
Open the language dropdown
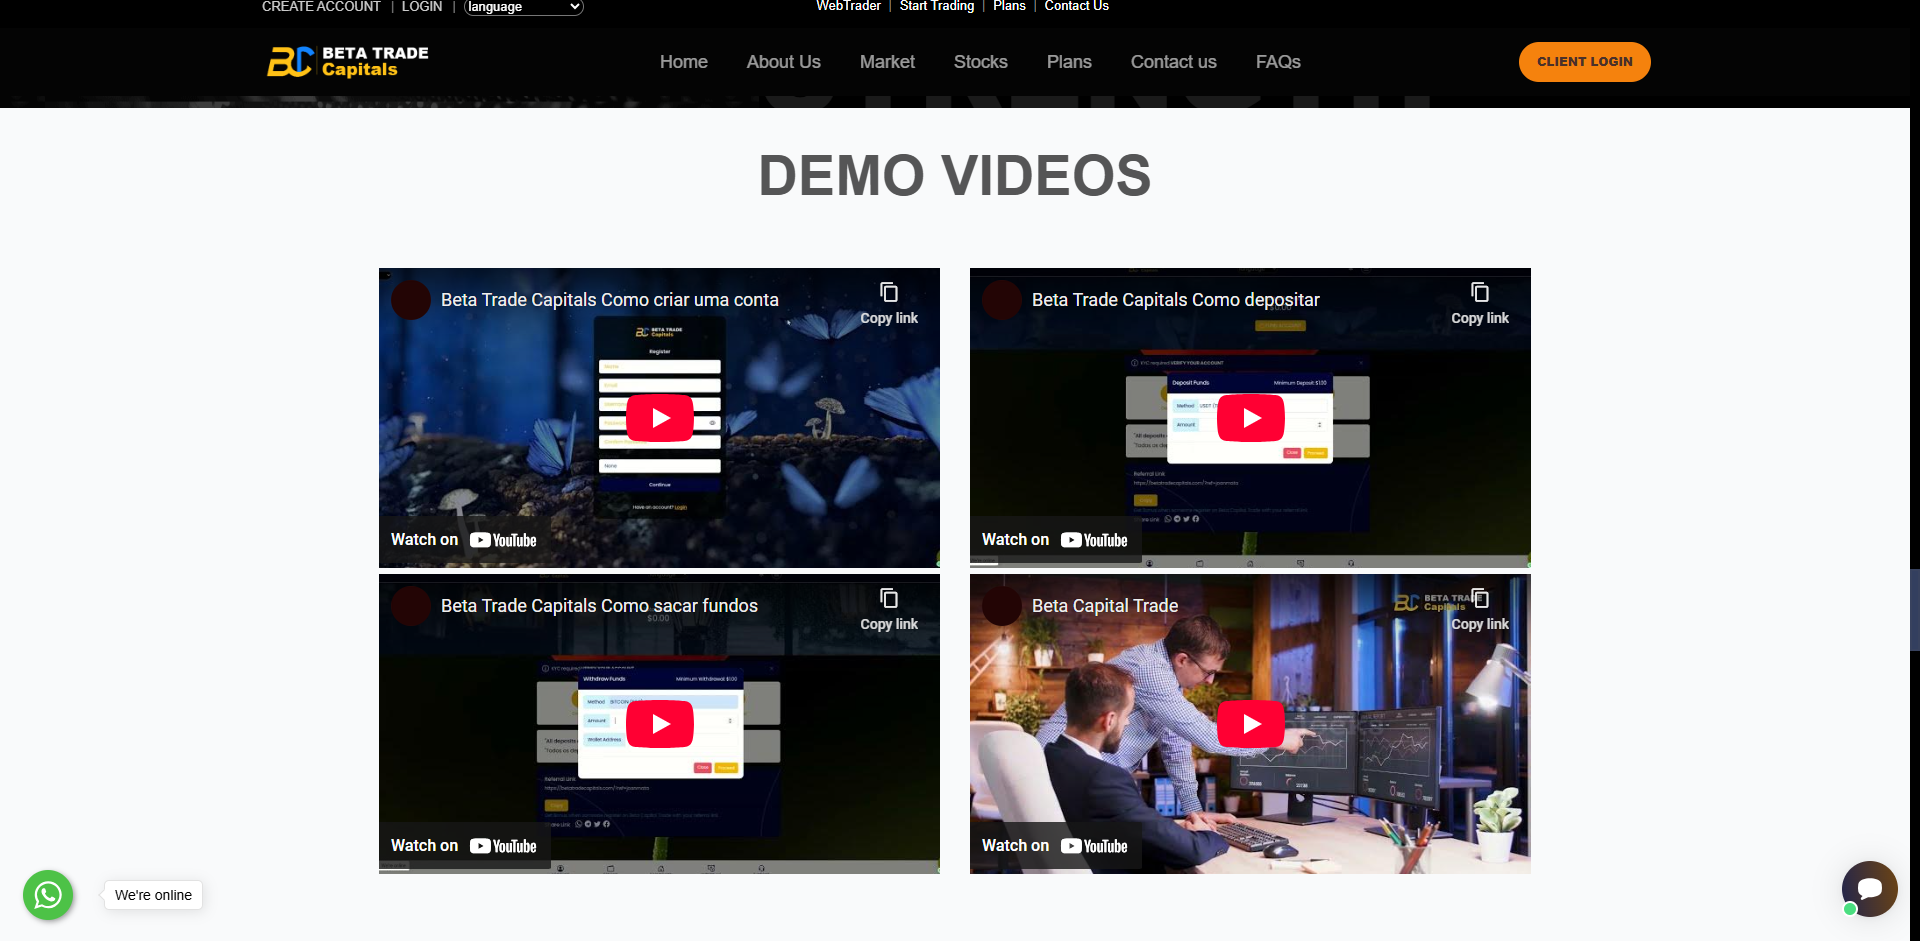coord(524,7)
